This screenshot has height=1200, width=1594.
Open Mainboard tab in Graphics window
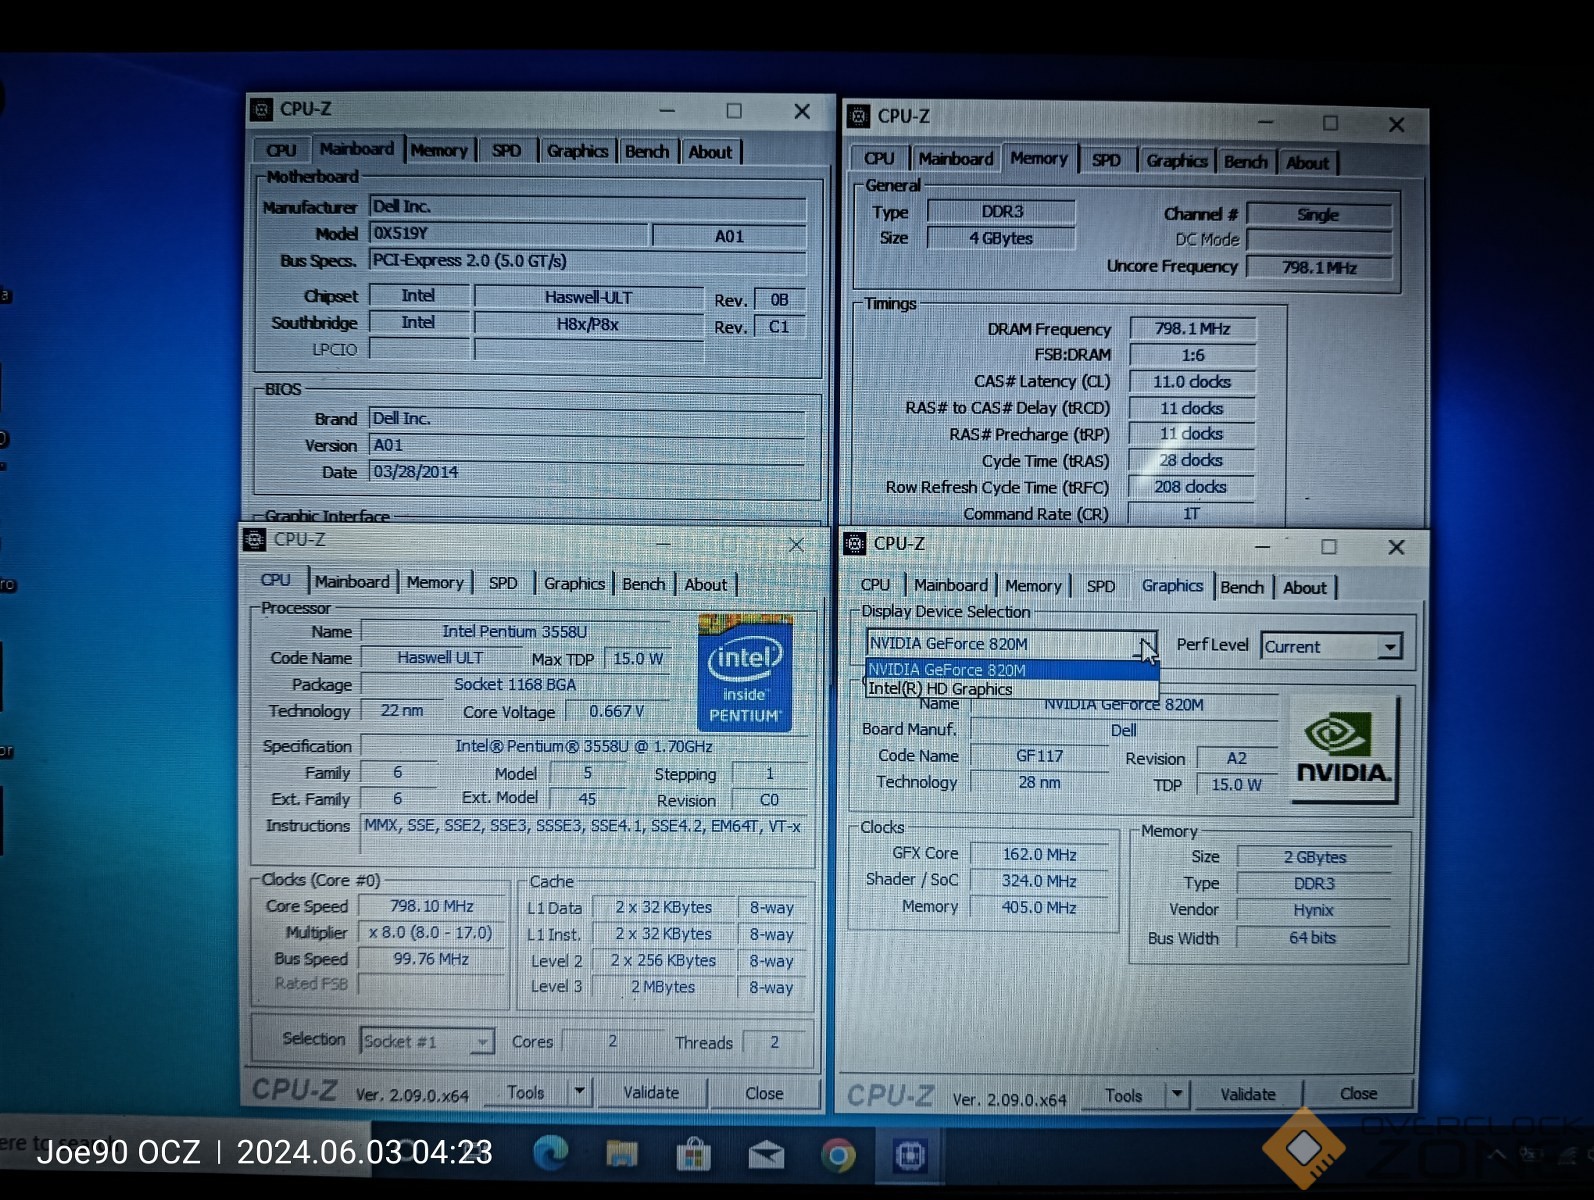point(951,585)
